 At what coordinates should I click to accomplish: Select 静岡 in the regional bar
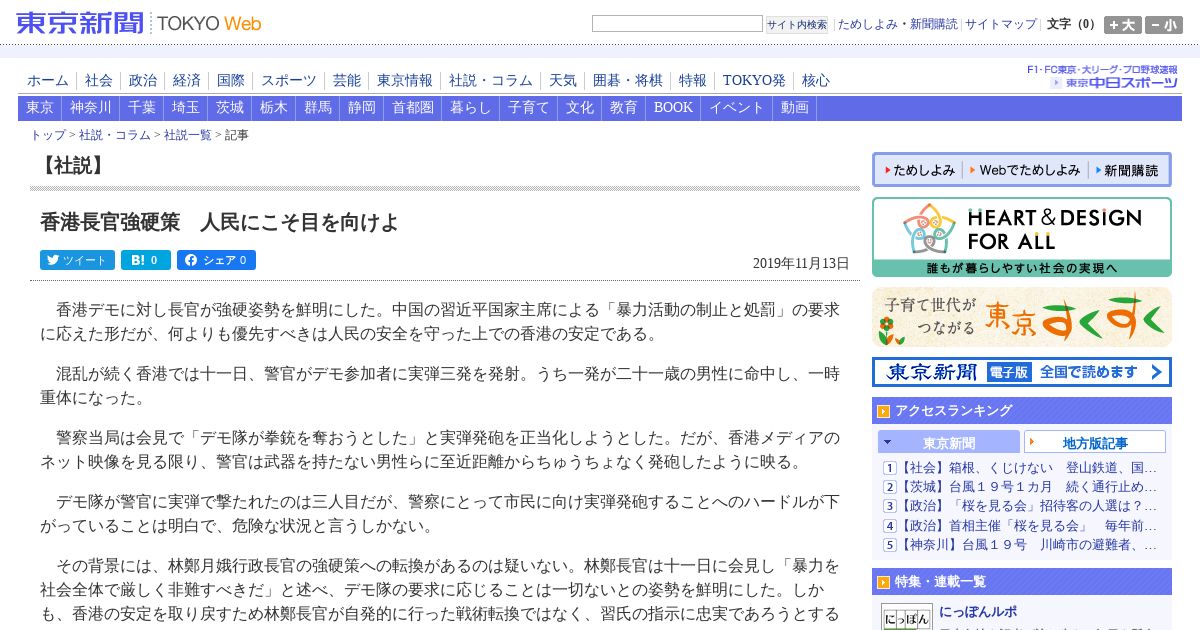(x=362, y=108)
